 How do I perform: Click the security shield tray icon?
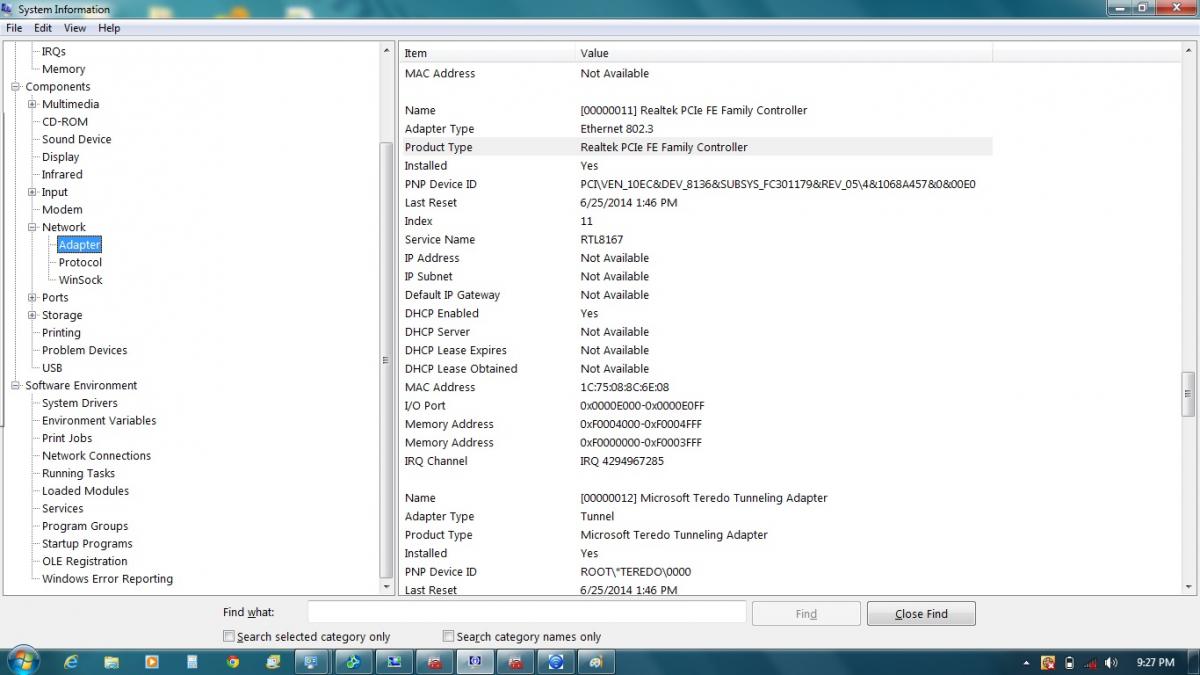(1048, 663)
